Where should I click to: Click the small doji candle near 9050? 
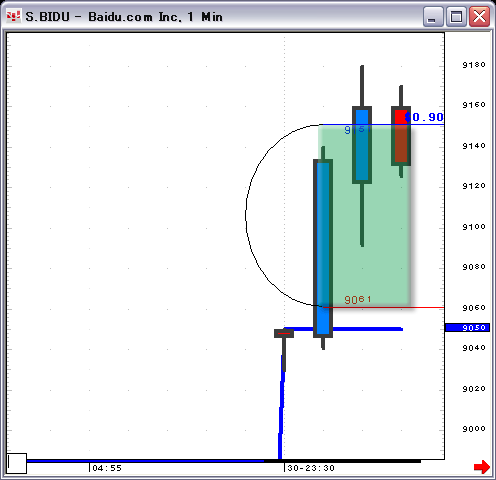[284, 333]
